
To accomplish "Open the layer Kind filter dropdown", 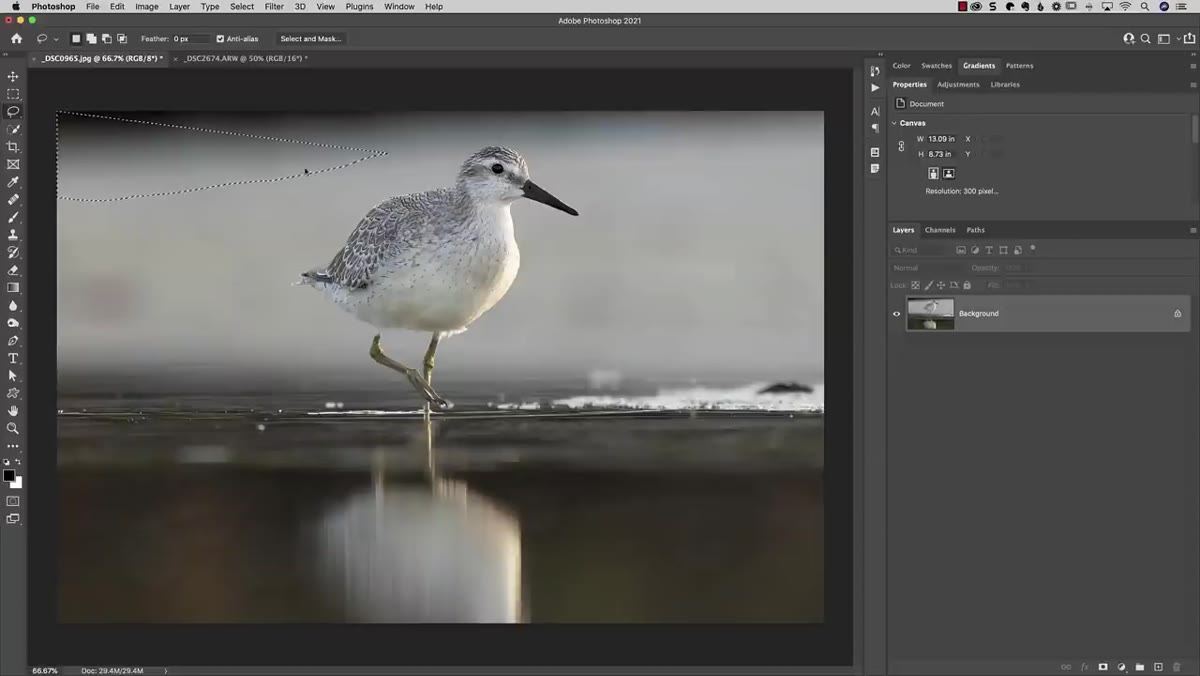I will (x=921, y=250).
